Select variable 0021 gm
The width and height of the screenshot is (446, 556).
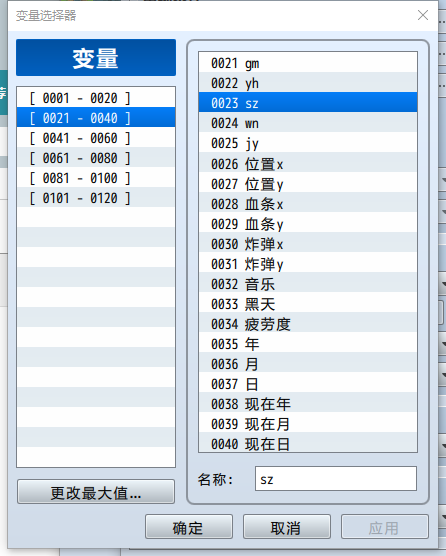308,63
